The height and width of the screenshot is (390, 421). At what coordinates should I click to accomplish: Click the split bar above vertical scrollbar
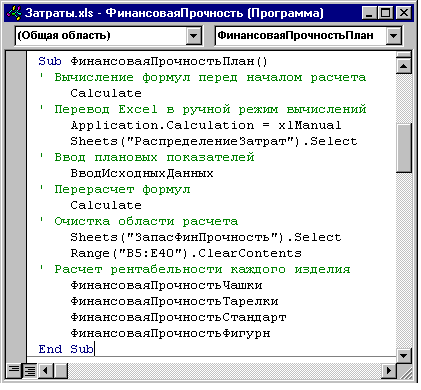(404, 55)
